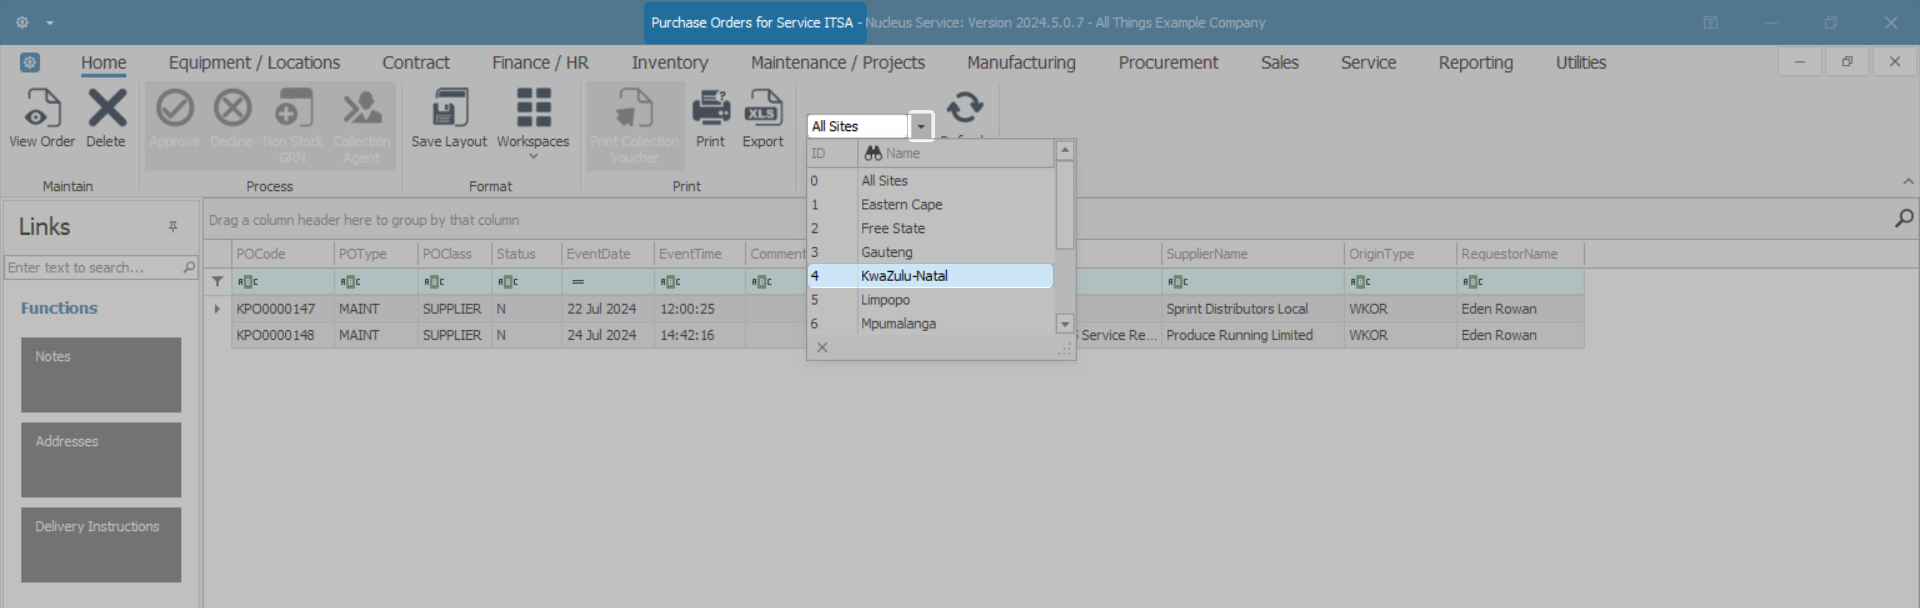Export the grid to XLS
The width and height of the screenshot is (1920, 608).
(762, 110)
